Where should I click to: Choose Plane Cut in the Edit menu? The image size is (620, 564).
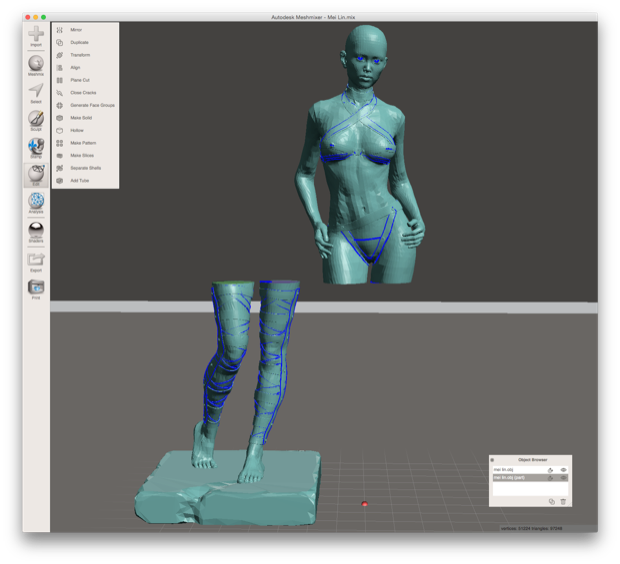85,80
